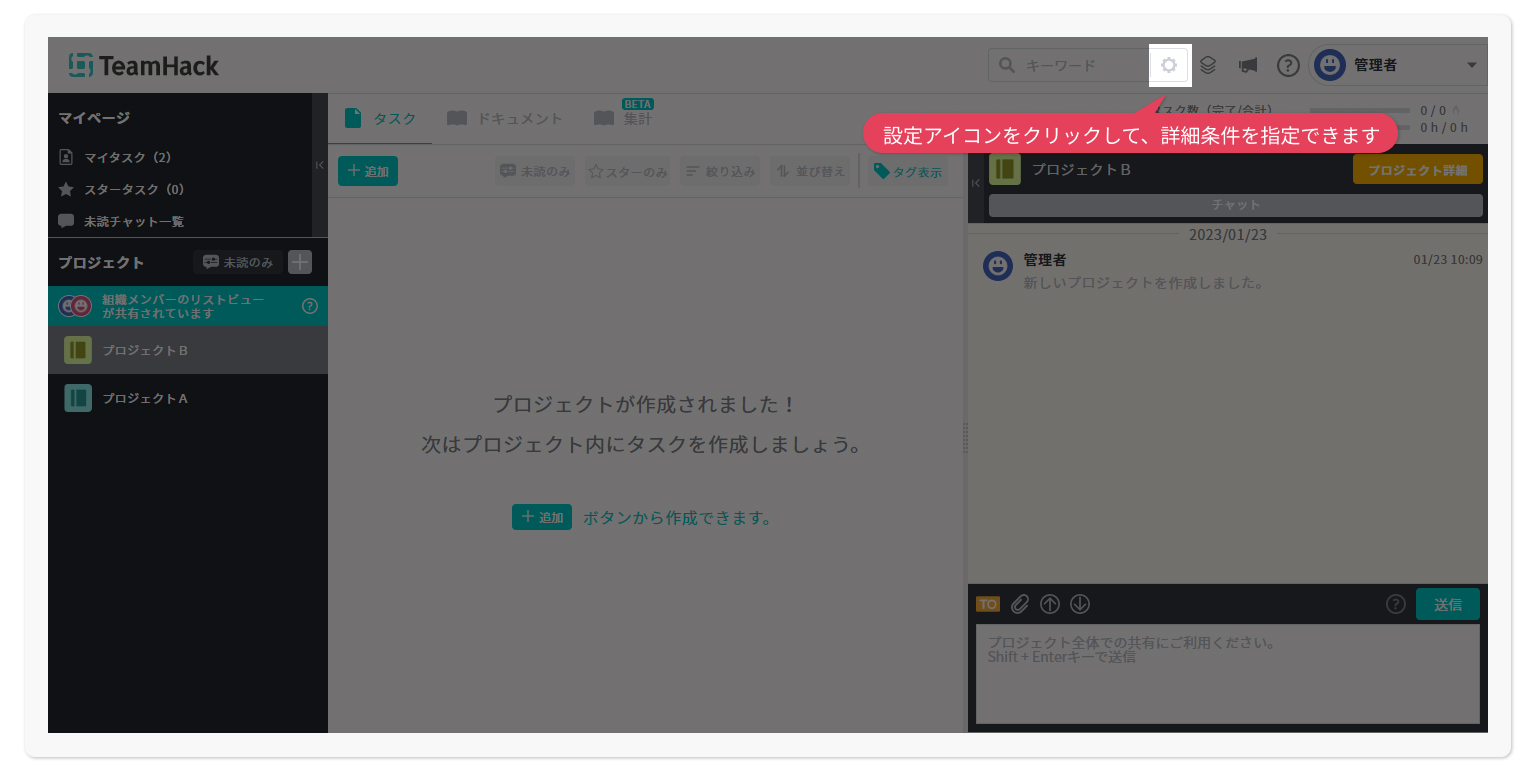Click the 送信 send button
This screenshot has height=771, width=1536.
(x=1447, y=604)
